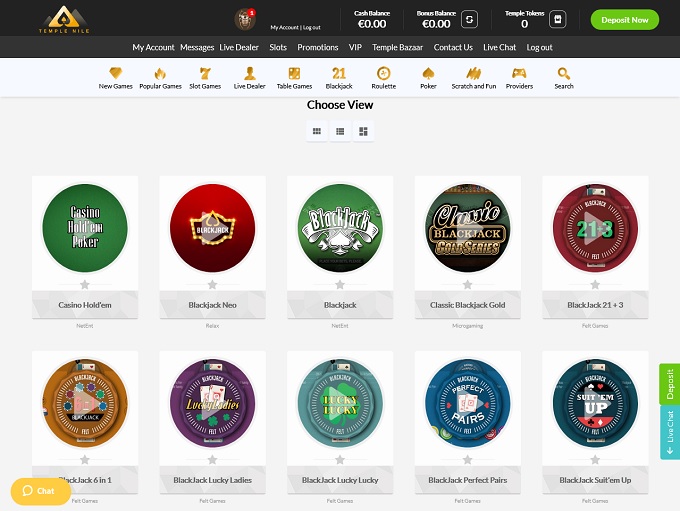
Task: Click the Log out link under avatar
Action: [308, 27]
